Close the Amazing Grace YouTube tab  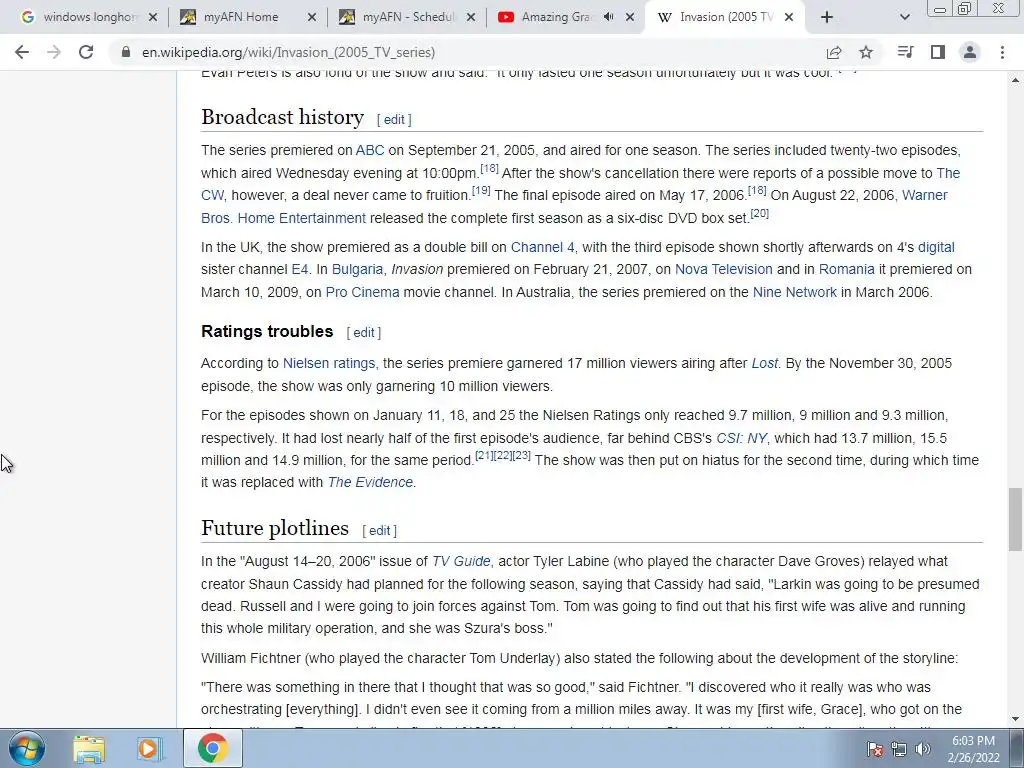(630, 18)
